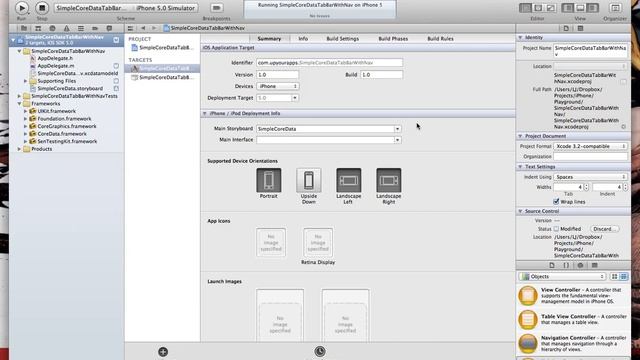Viewport: 640px width, 360px height.
Task: Go back with the jump bar left arrow
Action: point(143,28)
